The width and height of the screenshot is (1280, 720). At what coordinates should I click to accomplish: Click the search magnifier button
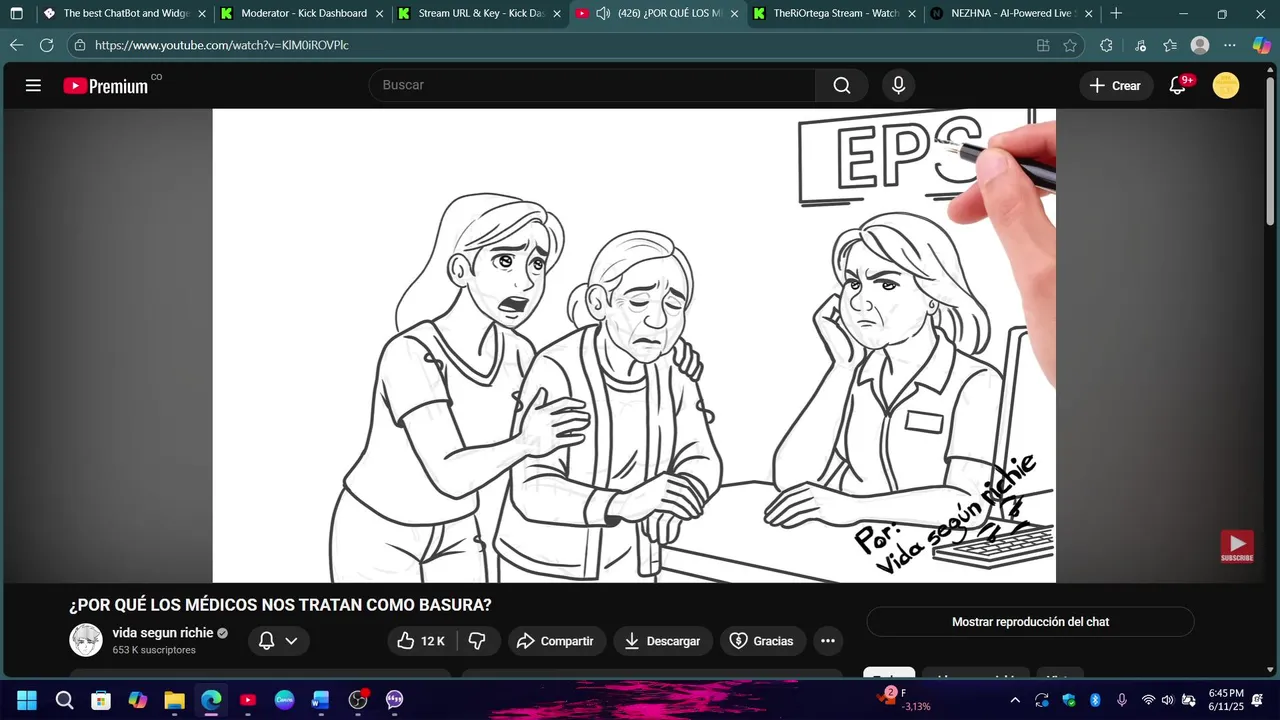[x=842, y=85]
